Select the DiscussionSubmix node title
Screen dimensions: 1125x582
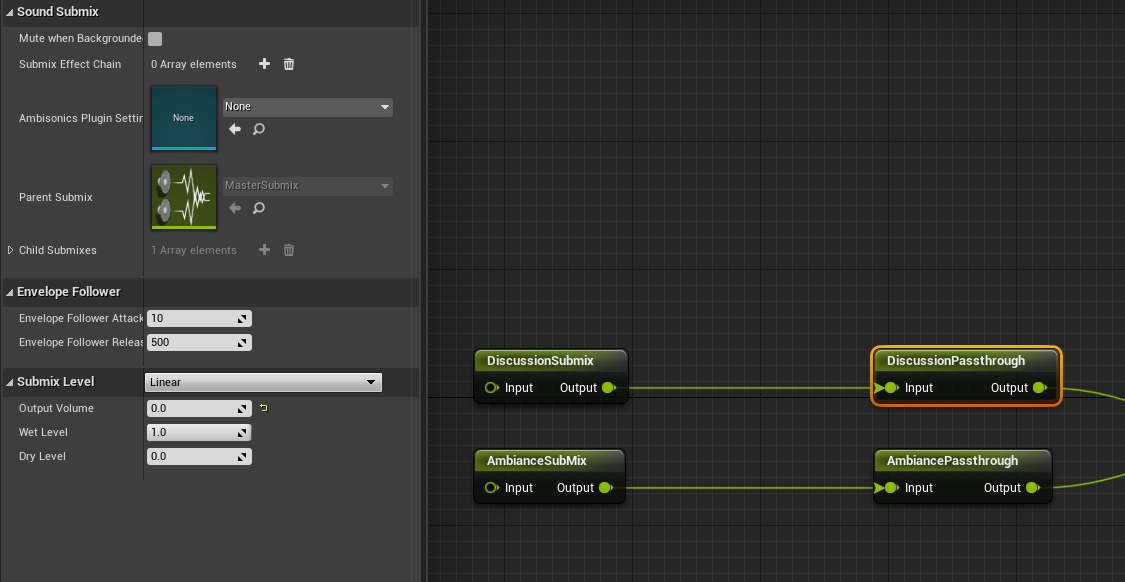(x=540, y=360)
